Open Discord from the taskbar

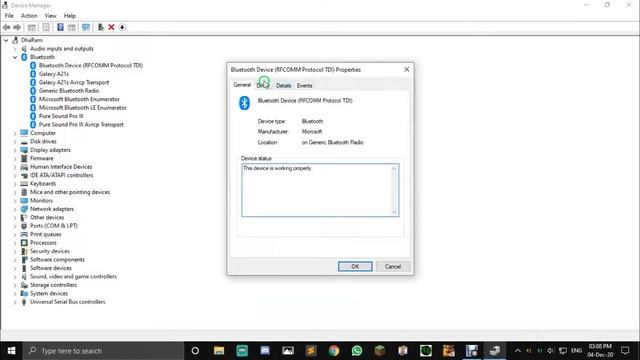pos(265,351)
